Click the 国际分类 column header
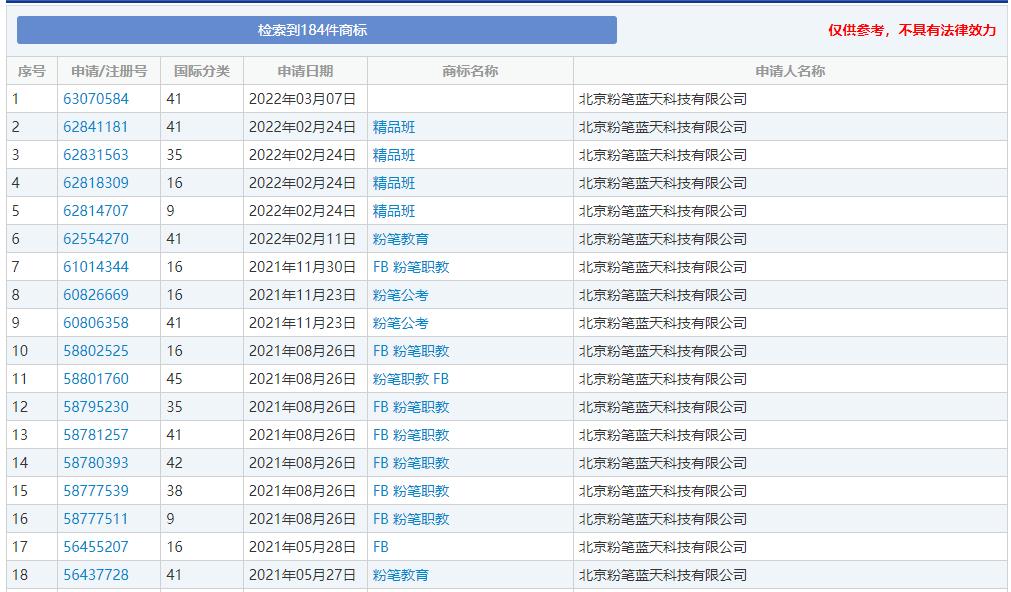 pyautogui.click(x=202, y=71)
